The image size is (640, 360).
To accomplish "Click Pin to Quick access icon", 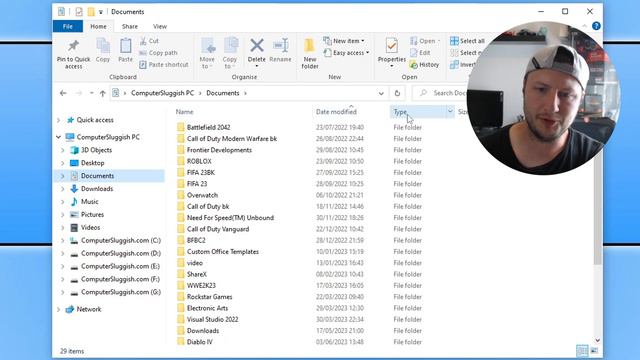I will click(x=73, y=46).
